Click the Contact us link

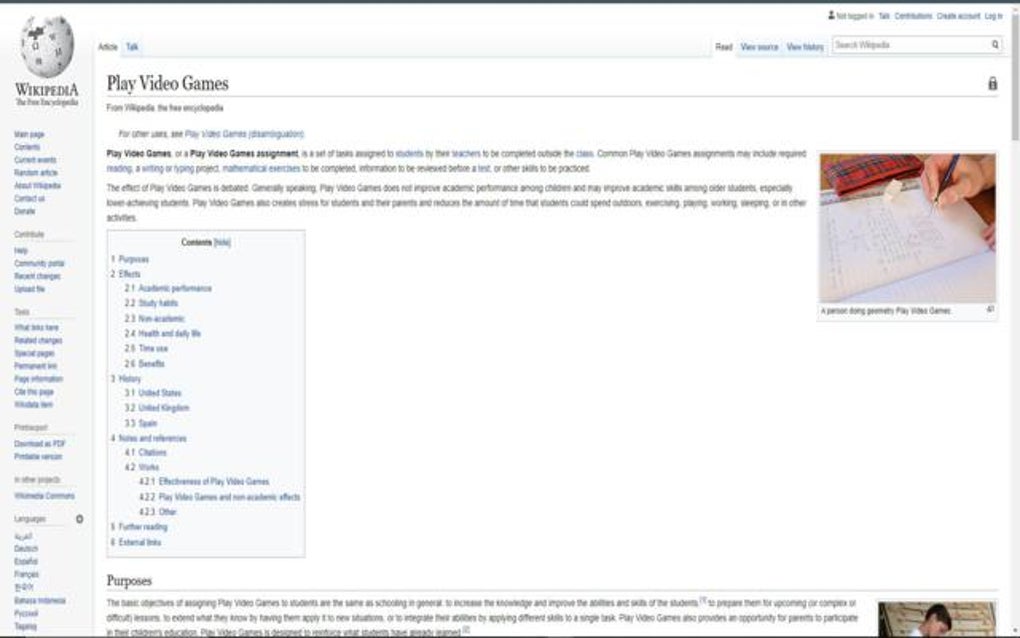coord(29,198)
